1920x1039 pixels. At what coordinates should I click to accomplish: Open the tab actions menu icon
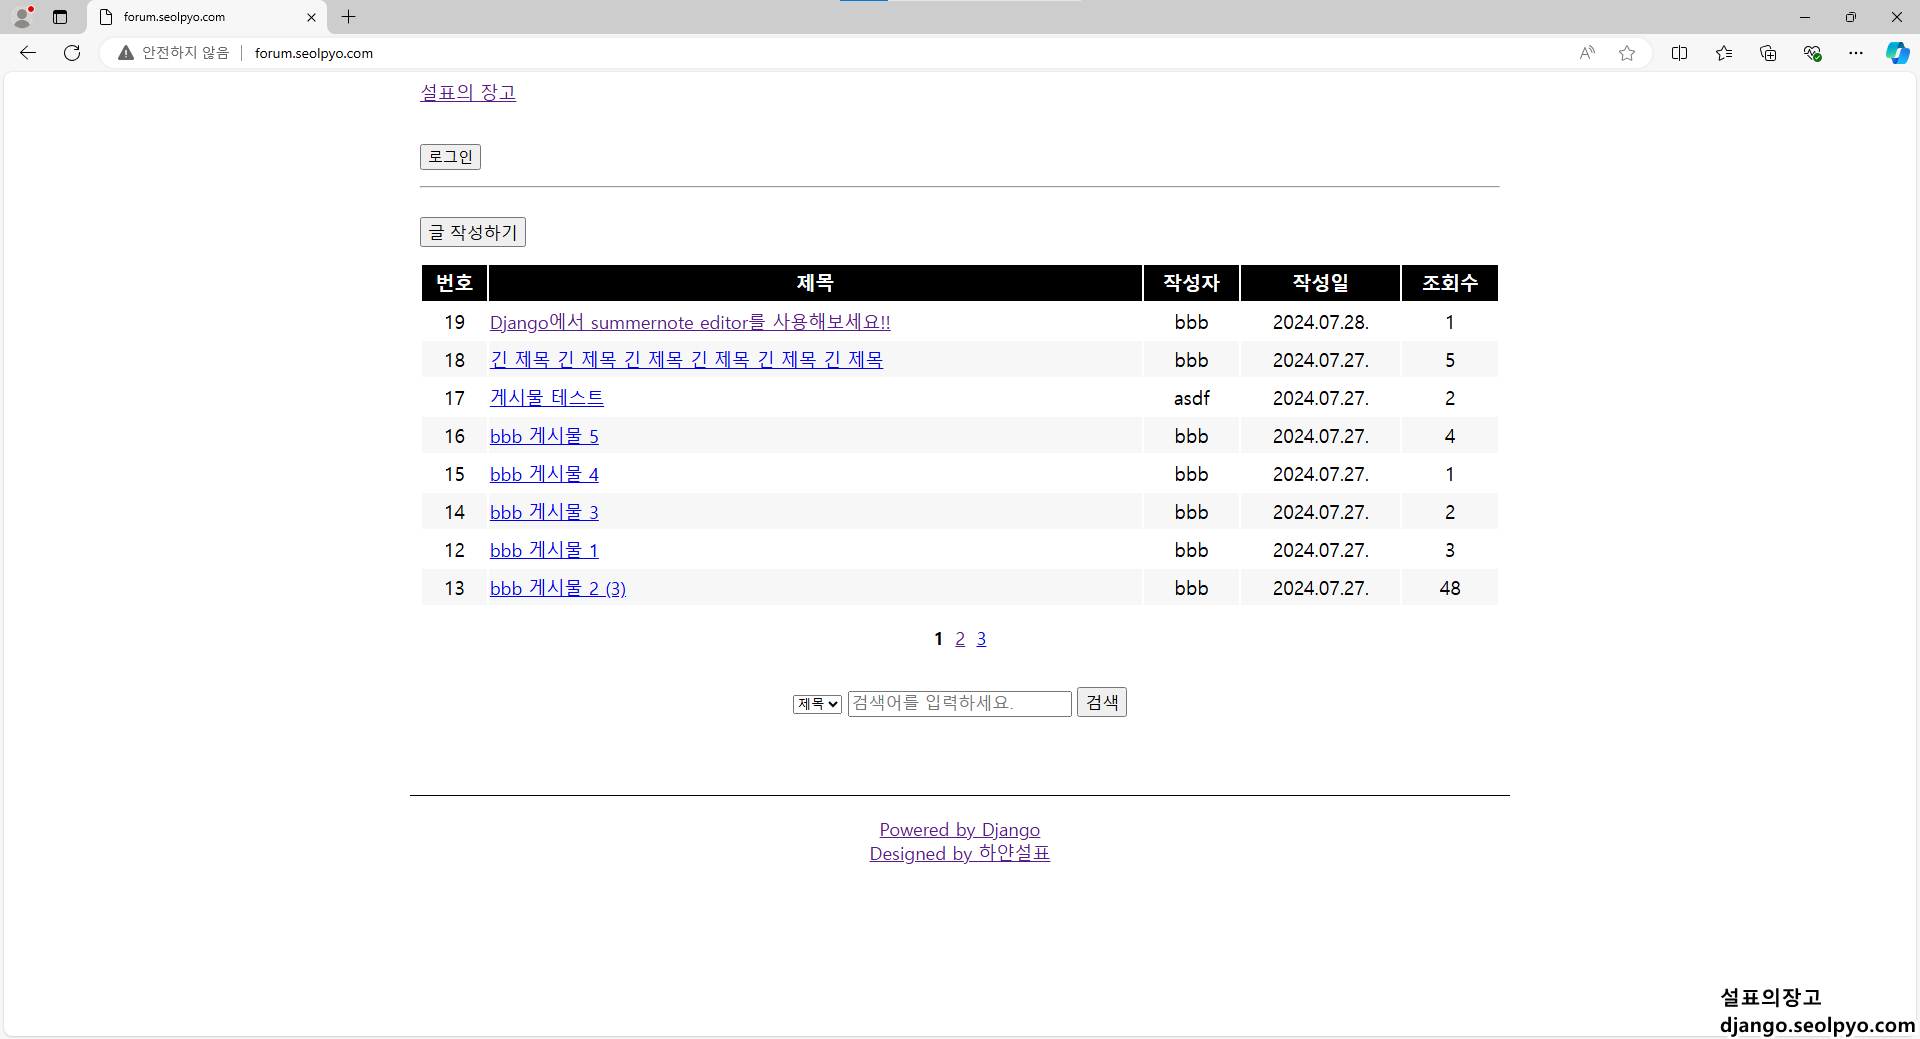[60, 17]
